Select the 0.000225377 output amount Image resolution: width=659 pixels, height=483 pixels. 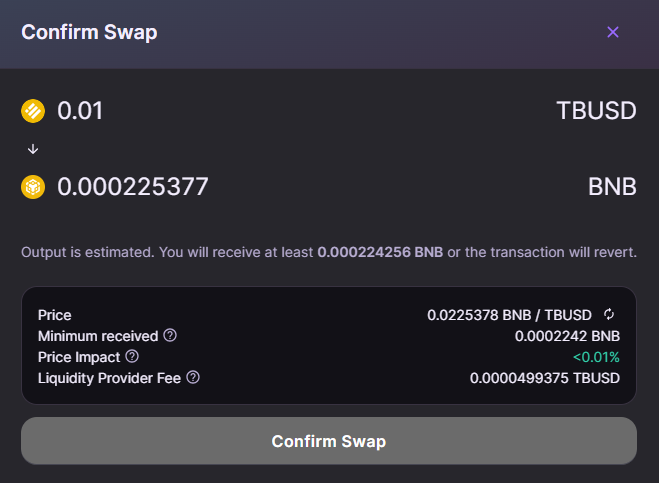pyautogui.click(x=133, y=187)
